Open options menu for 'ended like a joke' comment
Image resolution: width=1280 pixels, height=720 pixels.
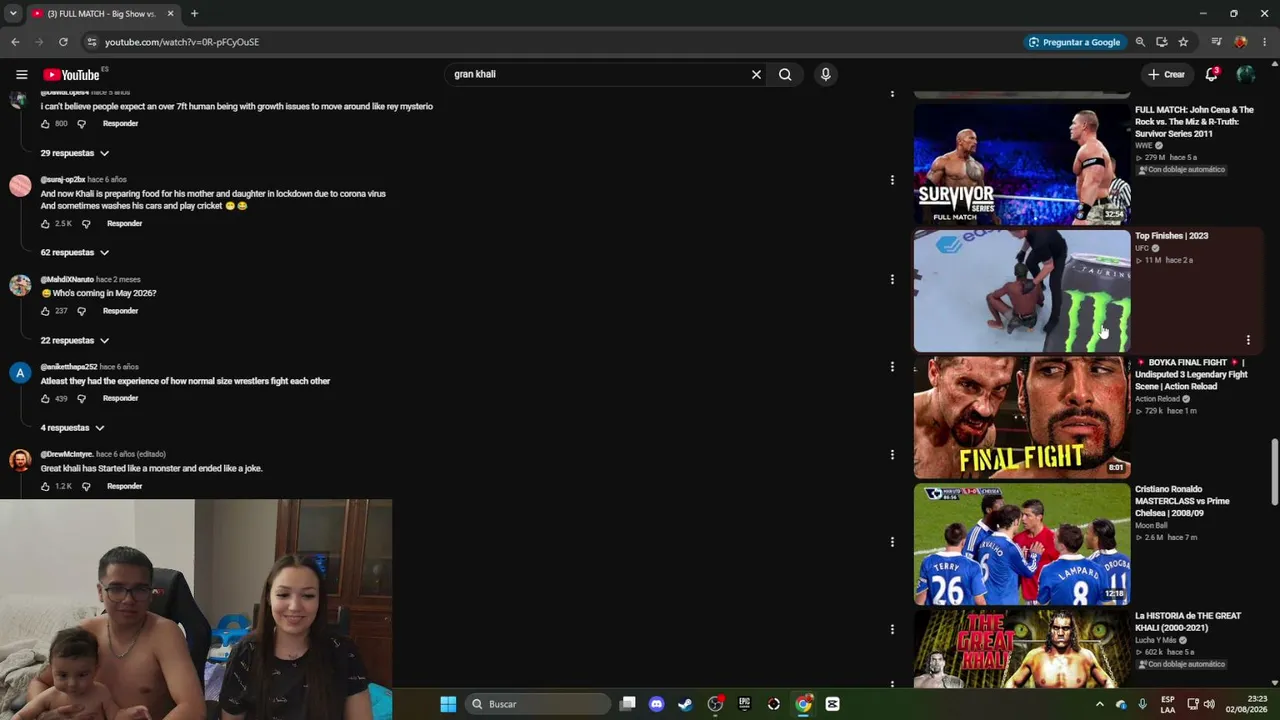point(892,455)
